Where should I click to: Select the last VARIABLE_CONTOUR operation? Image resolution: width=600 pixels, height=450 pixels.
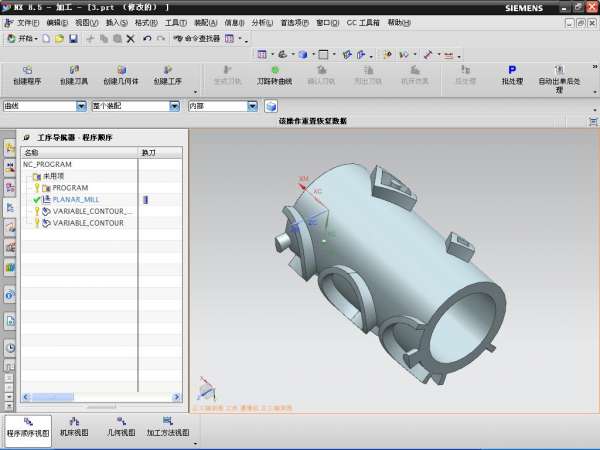(88, 223)
